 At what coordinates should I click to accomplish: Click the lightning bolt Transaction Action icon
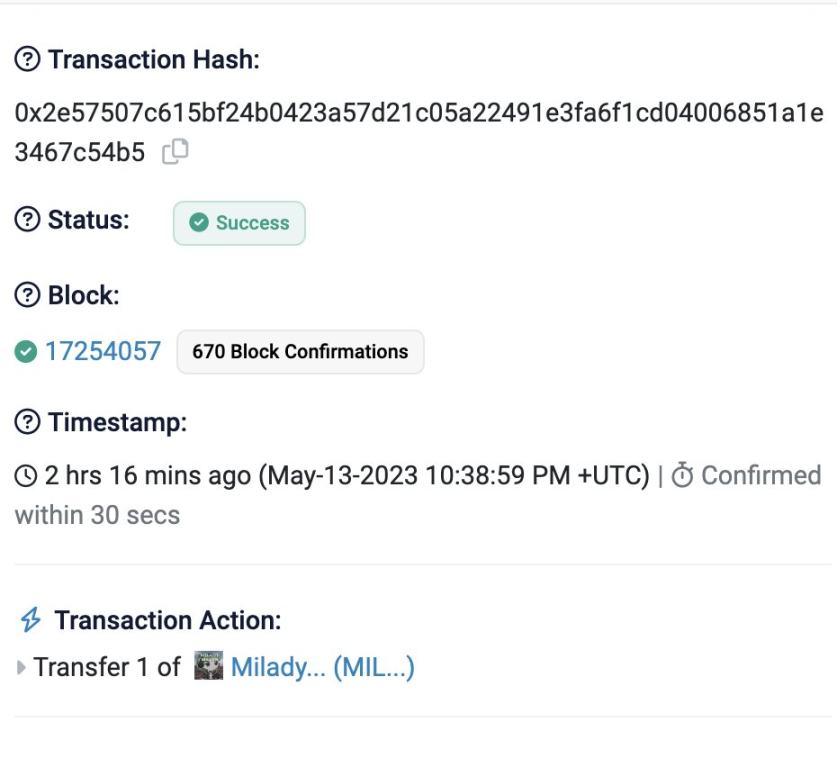[31, 620]
